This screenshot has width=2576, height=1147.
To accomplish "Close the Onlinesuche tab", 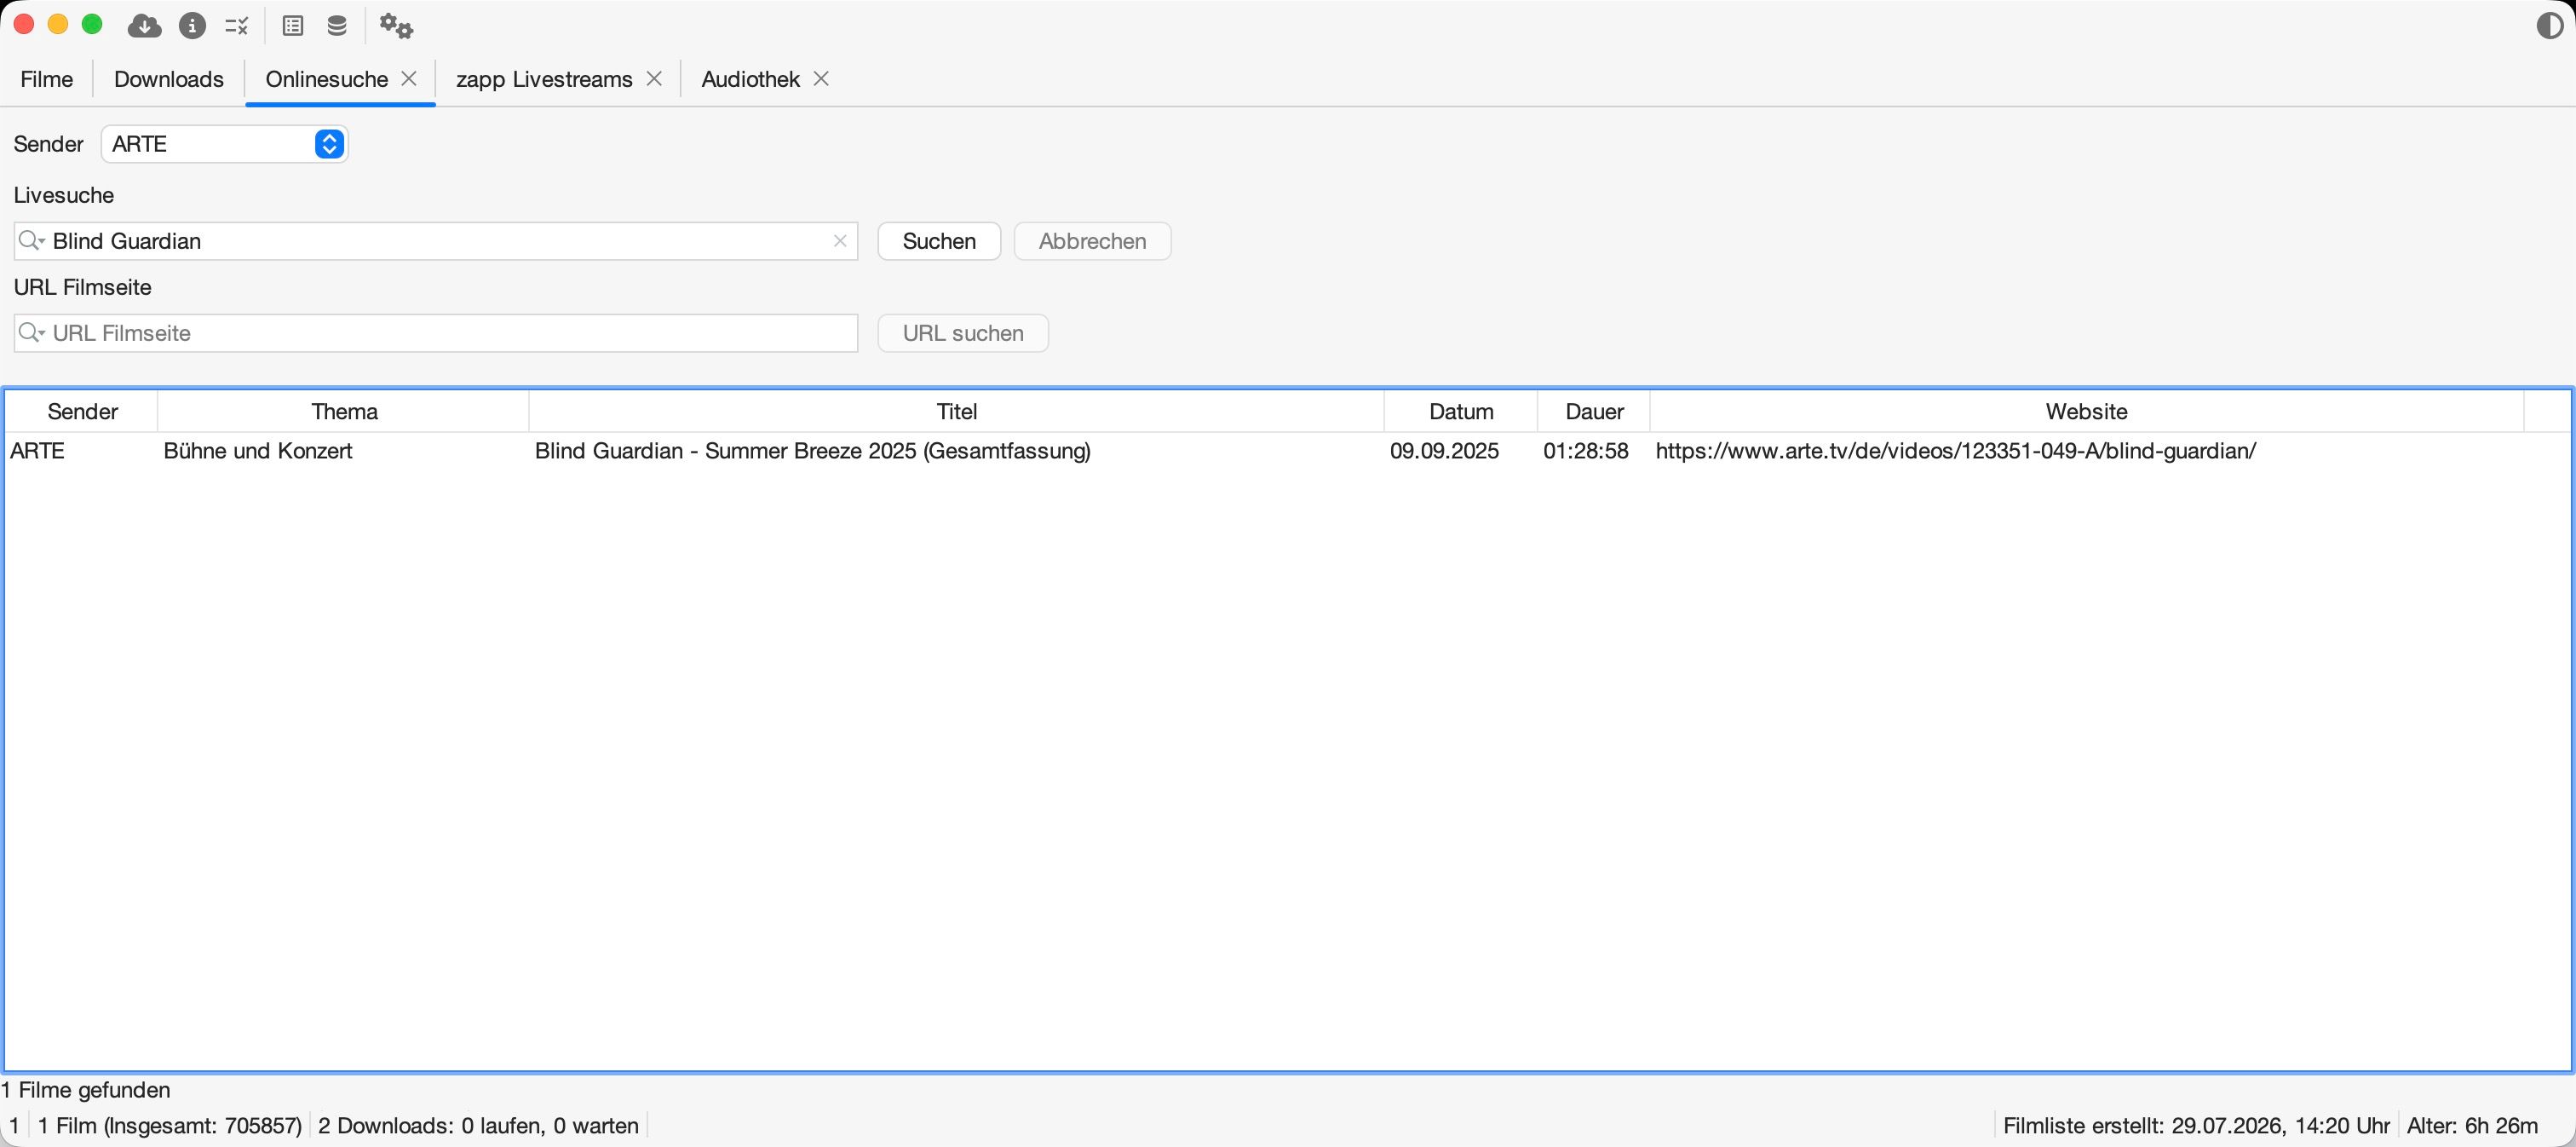I will click(x=409, y=78).
